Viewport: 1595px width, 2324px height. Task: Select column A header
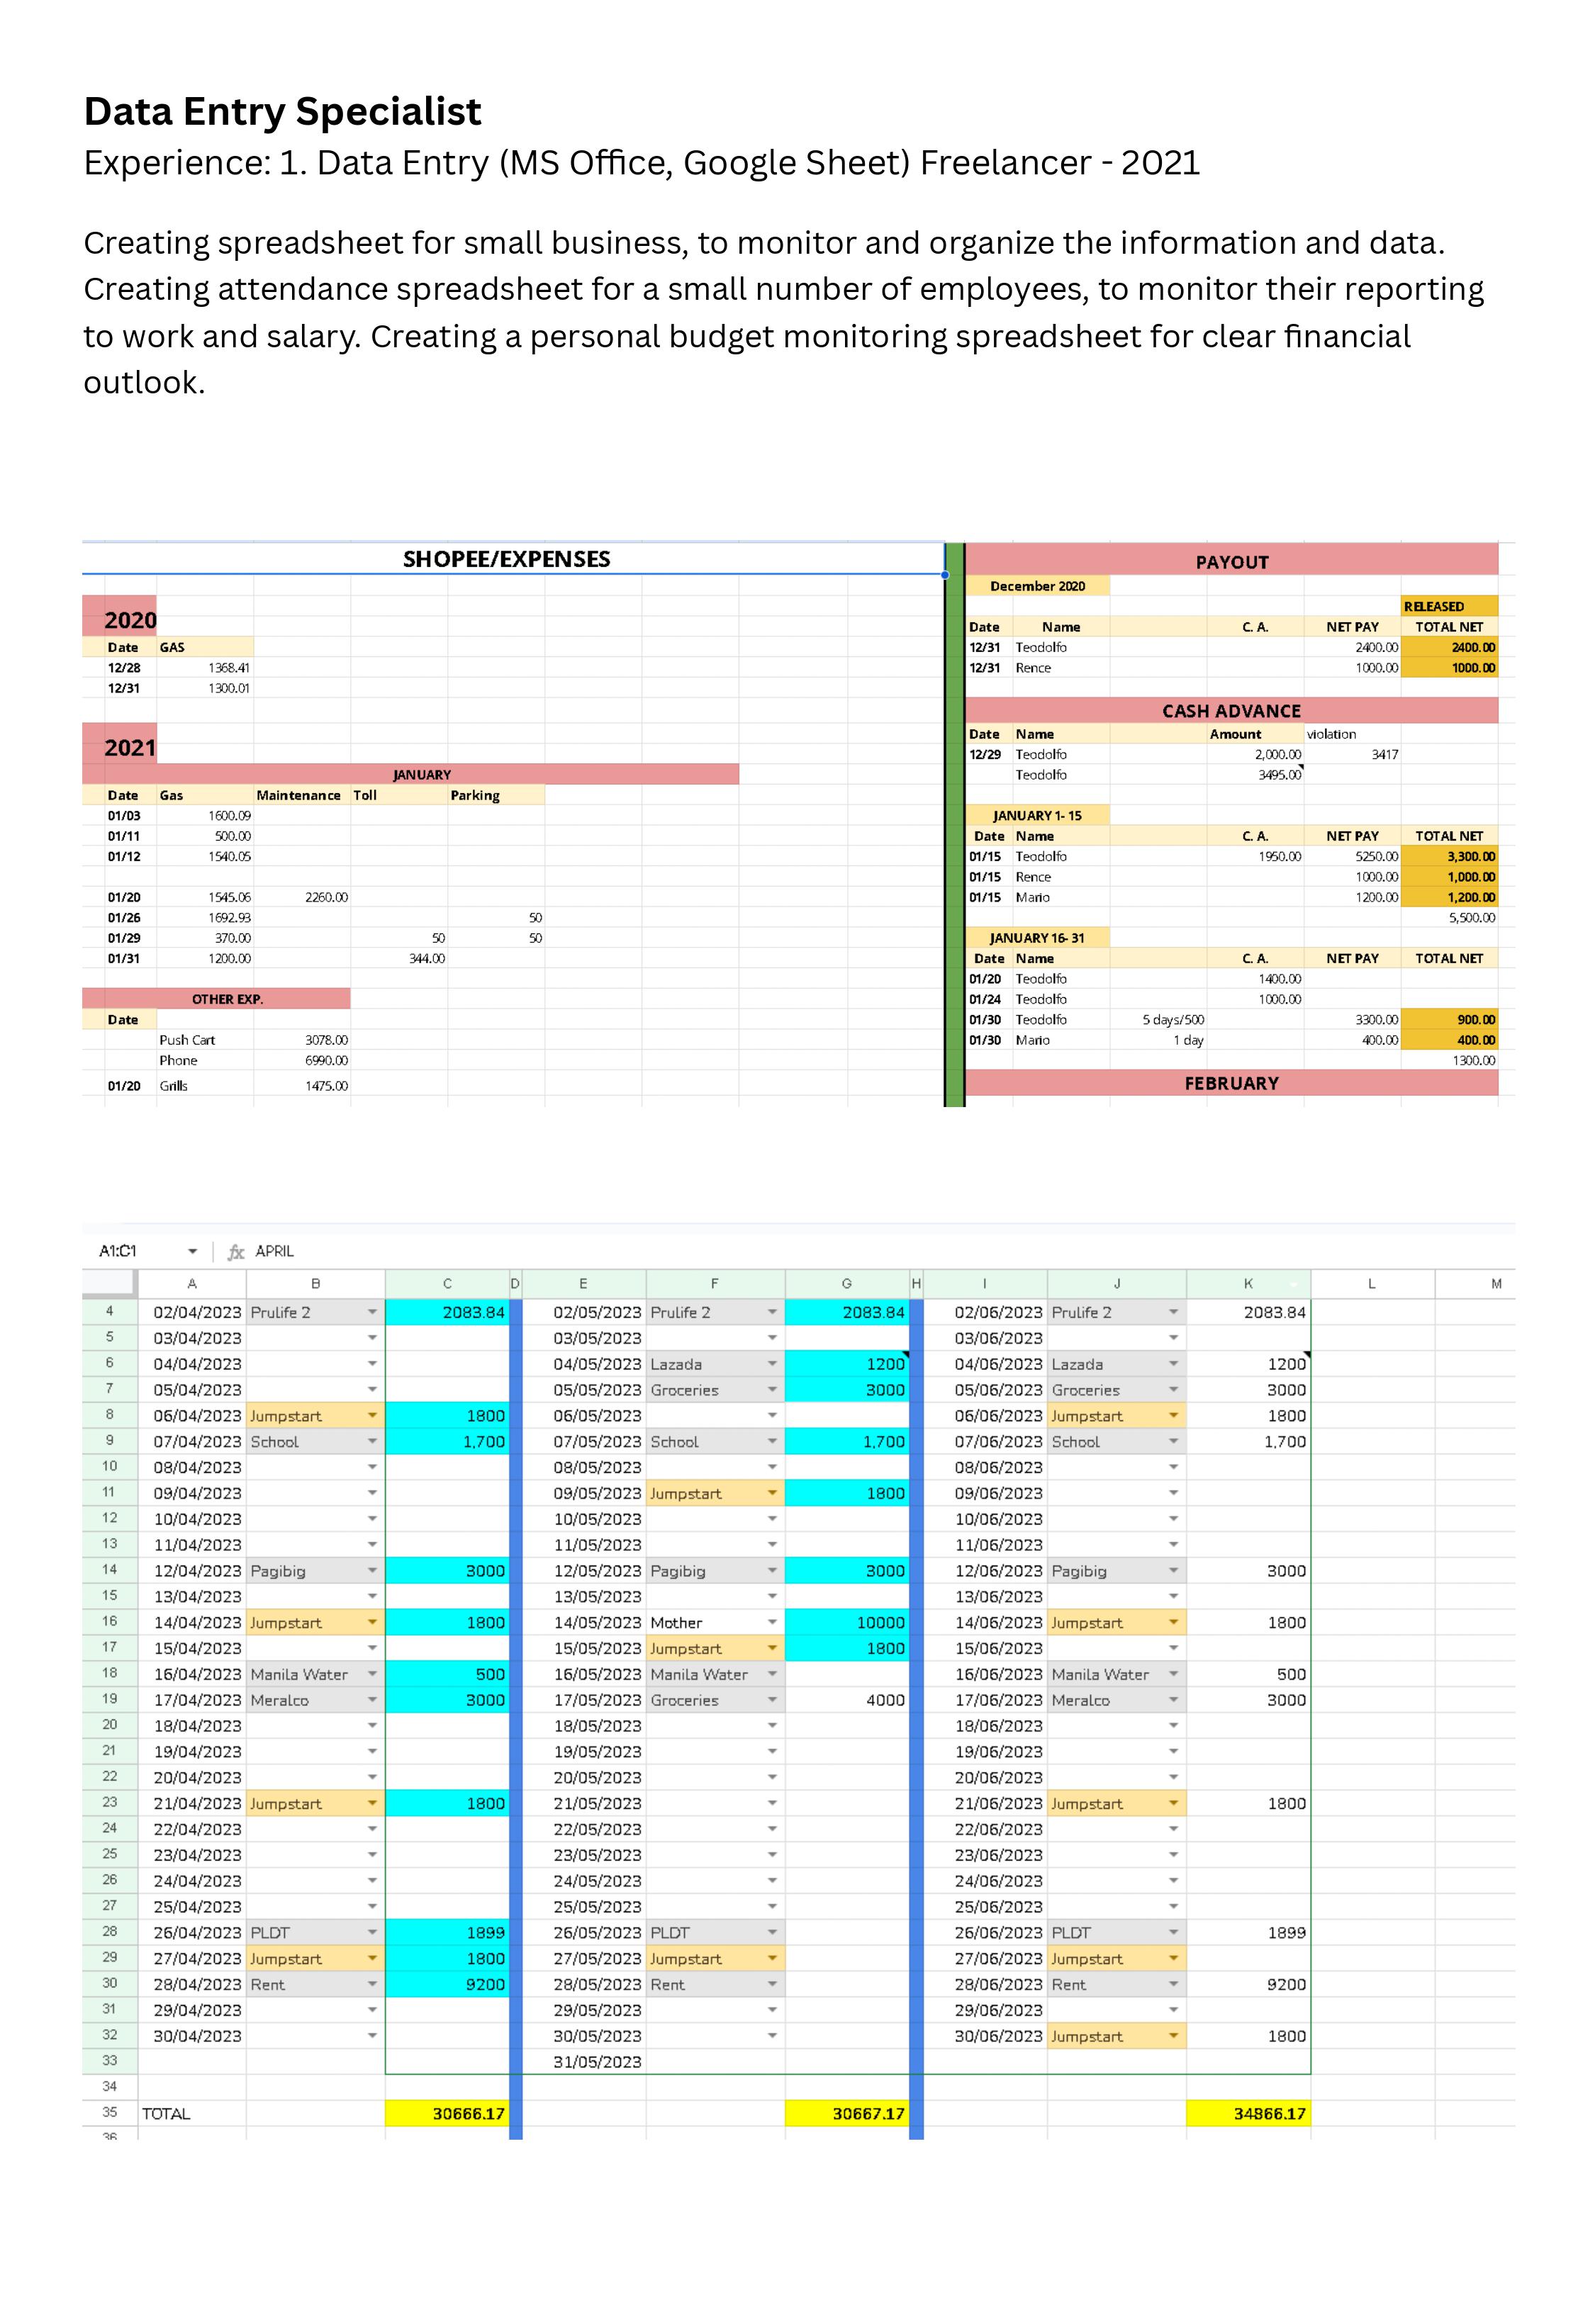click(192, 1284)
